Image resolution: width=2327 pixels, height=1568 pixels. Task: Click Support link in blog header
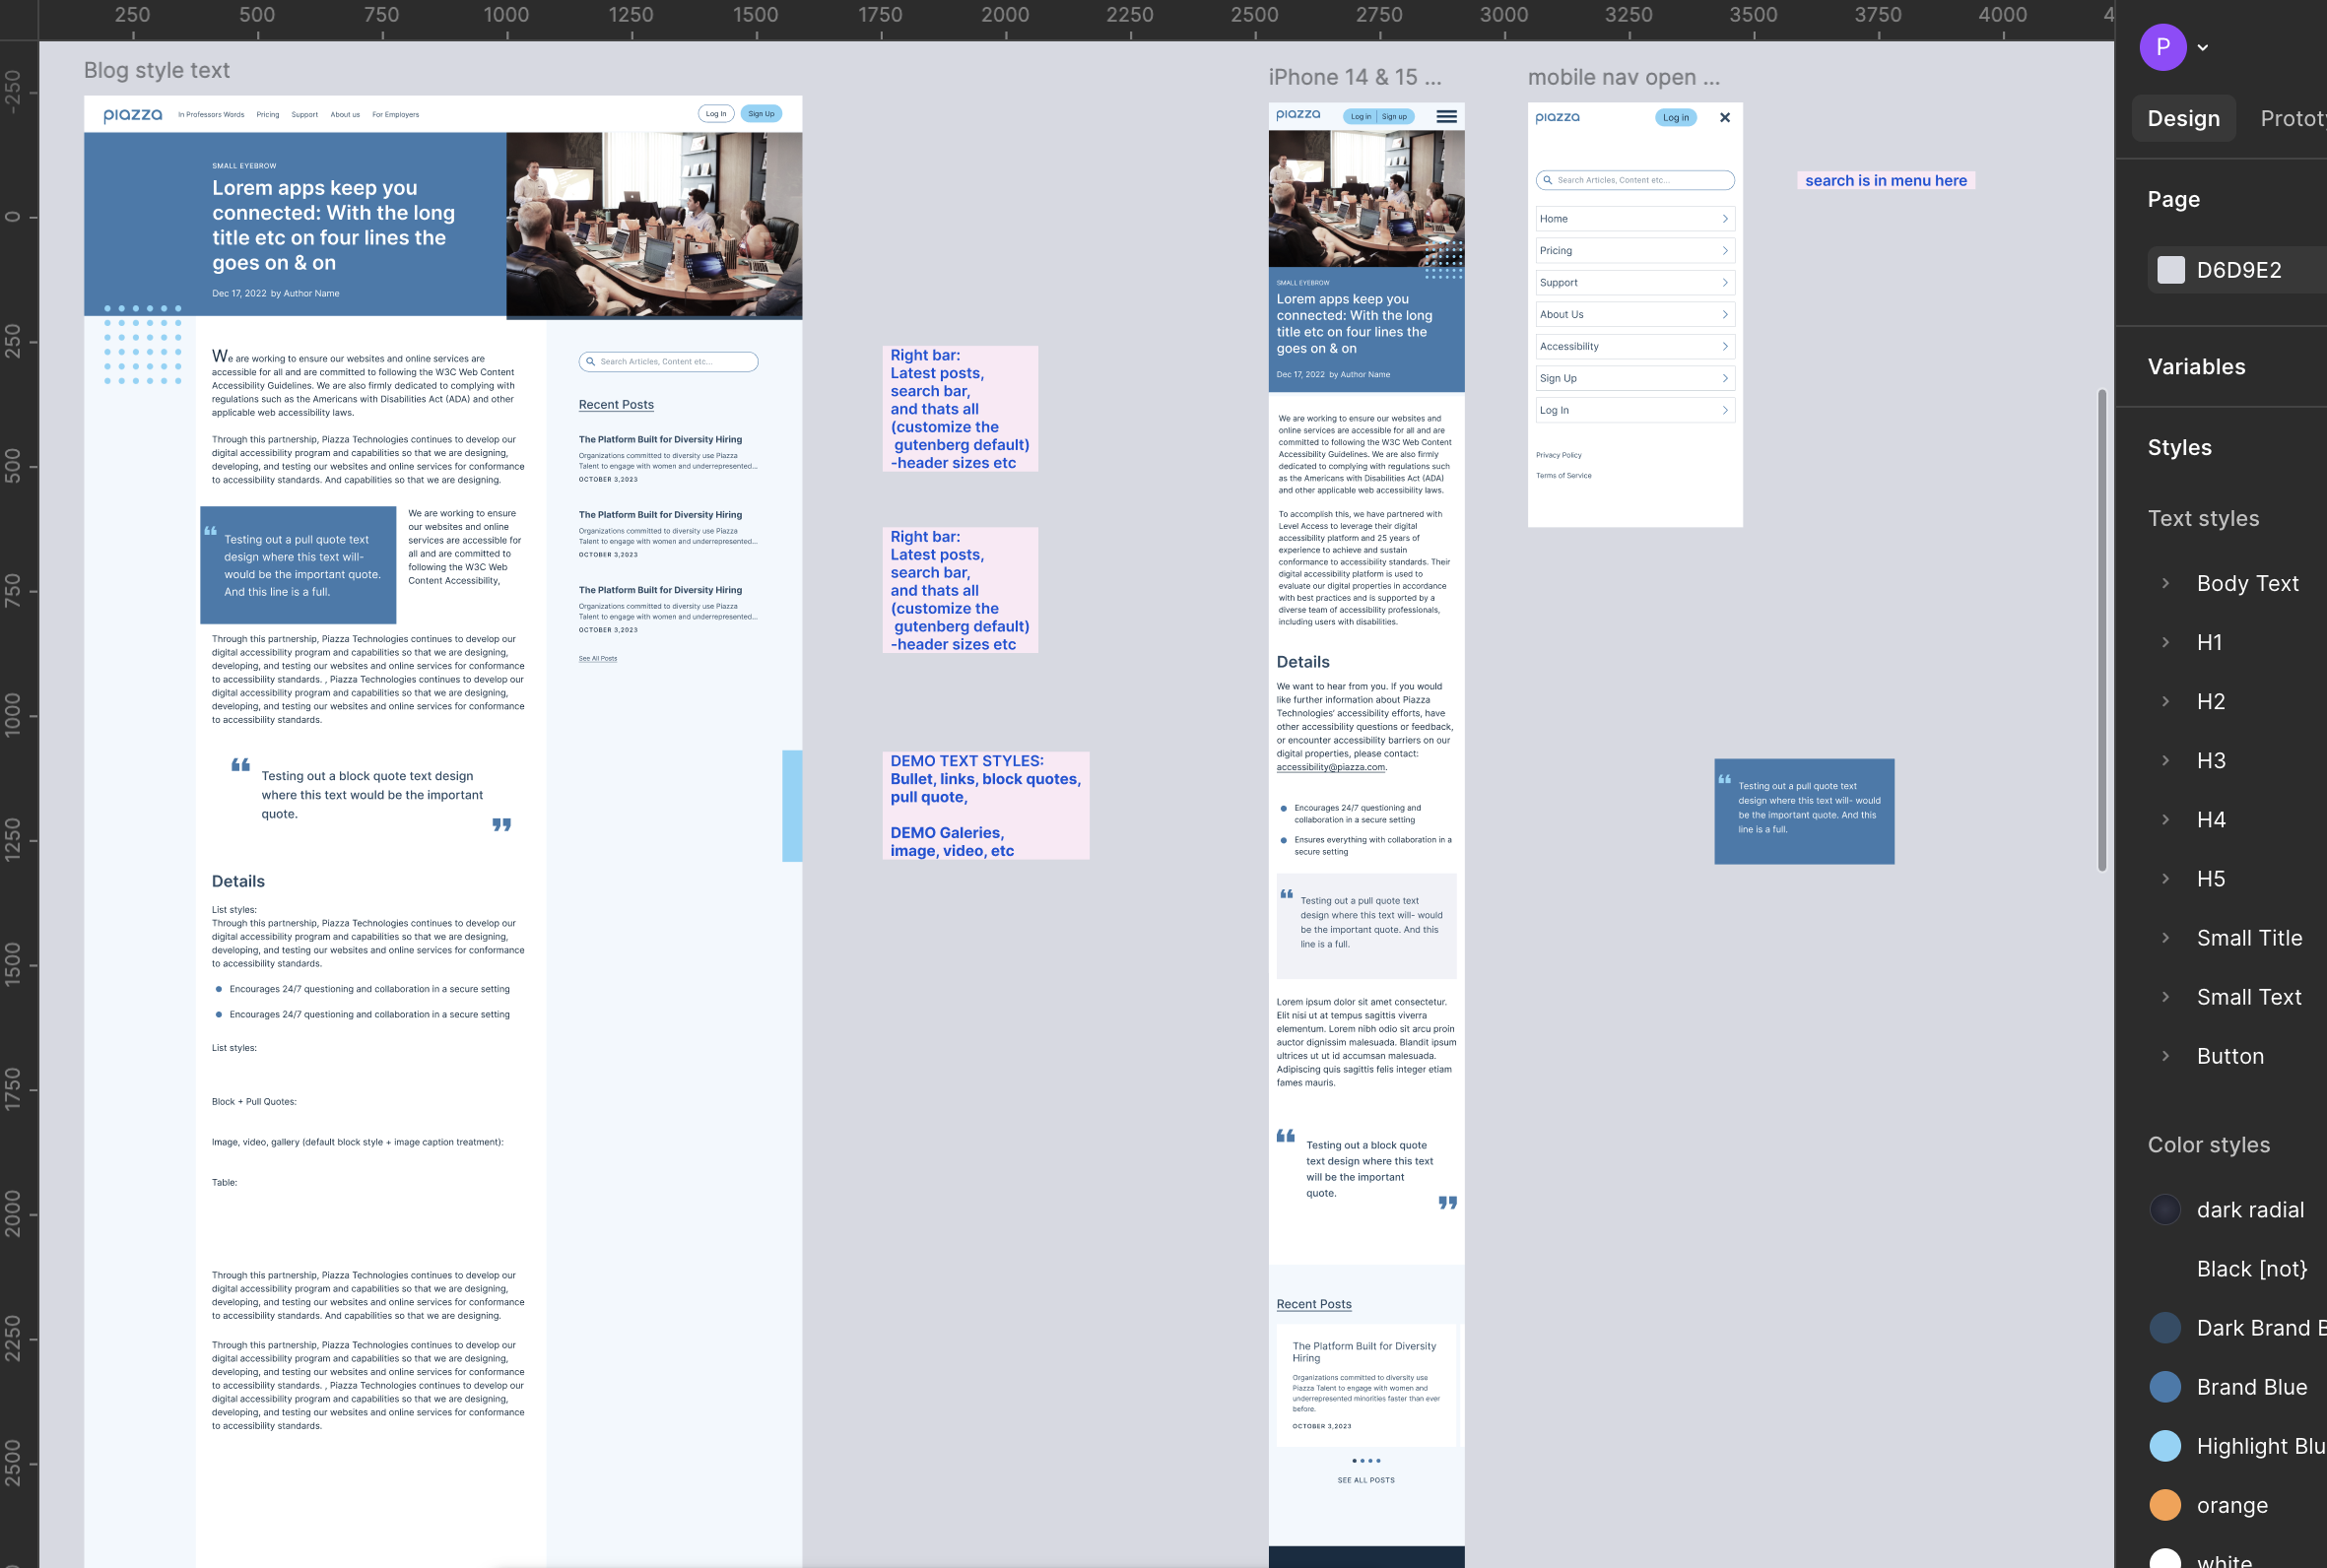coord(305,115)
